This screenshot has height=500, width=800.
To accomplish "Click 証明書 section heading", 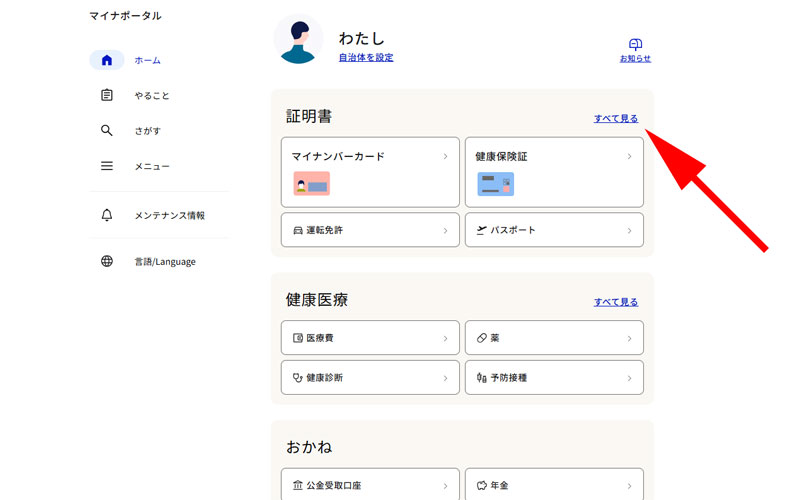I will pos(309,116).
